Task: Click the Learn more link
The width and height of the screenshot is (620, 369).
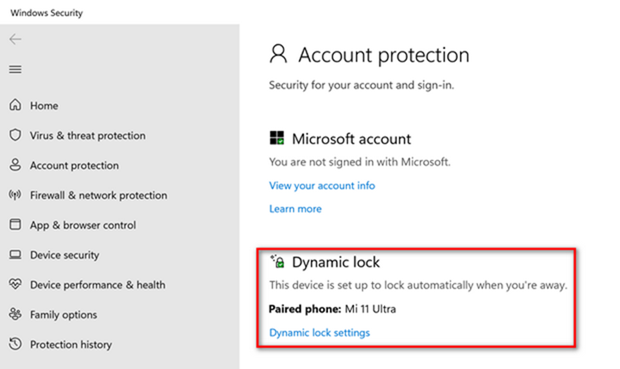Action: 295,209
